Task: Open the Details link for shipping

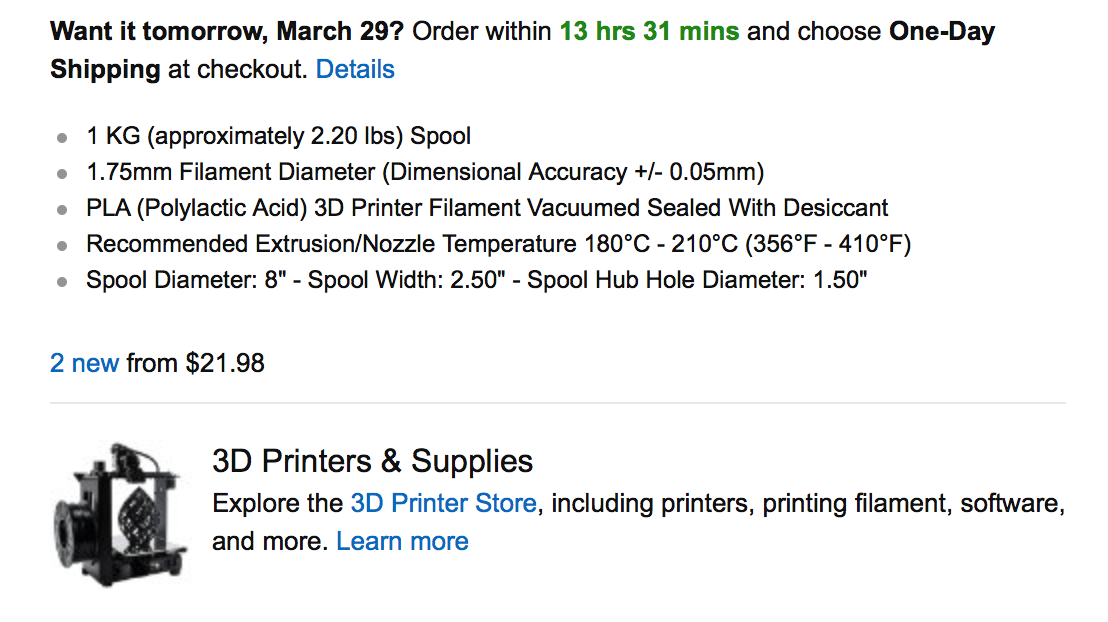Action: tap(355, 70)
